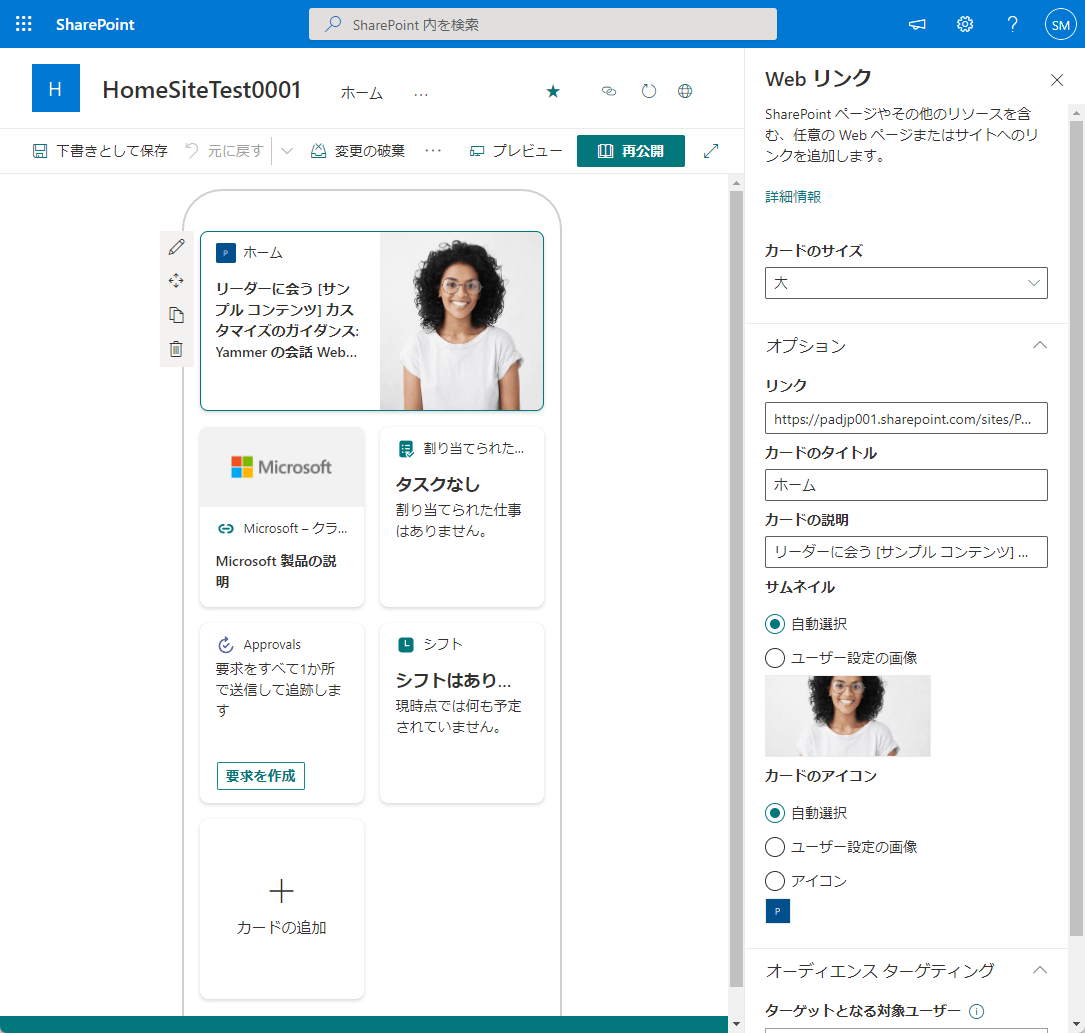The height and width of the screenshot is (1033, 1085).
Task: Click the カードのタイトル input field
Action: click(x=906, y=485)
